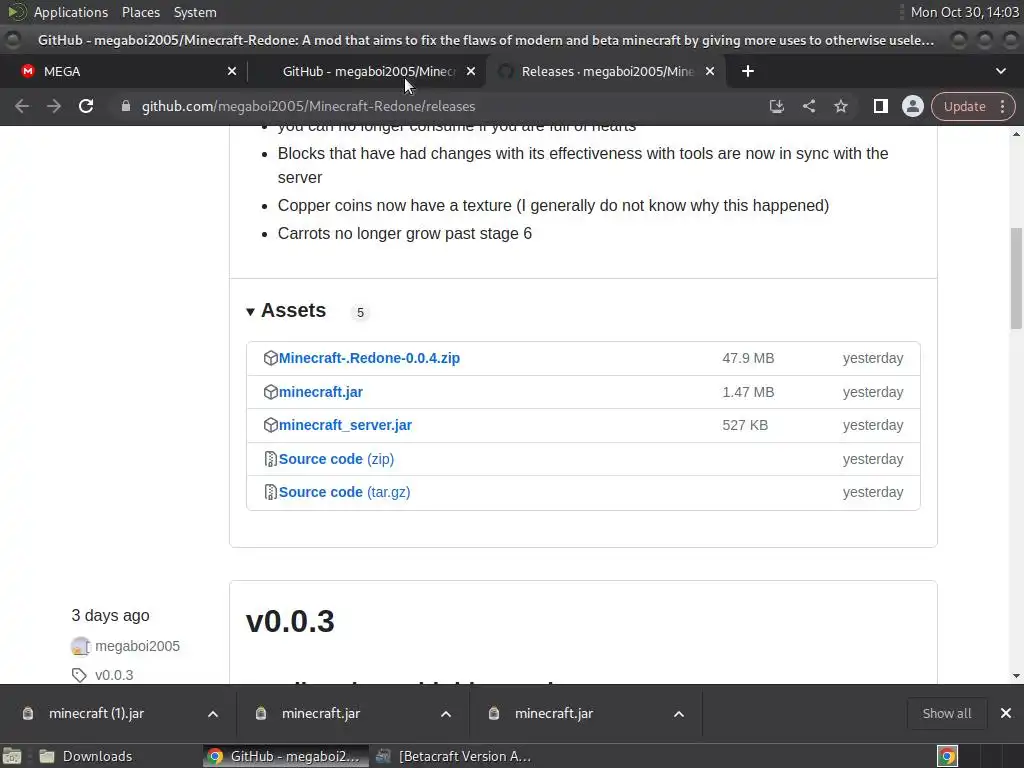Open the System menu
The width and height of the screenshot is (1024, 768).
[x=195, y=12]
